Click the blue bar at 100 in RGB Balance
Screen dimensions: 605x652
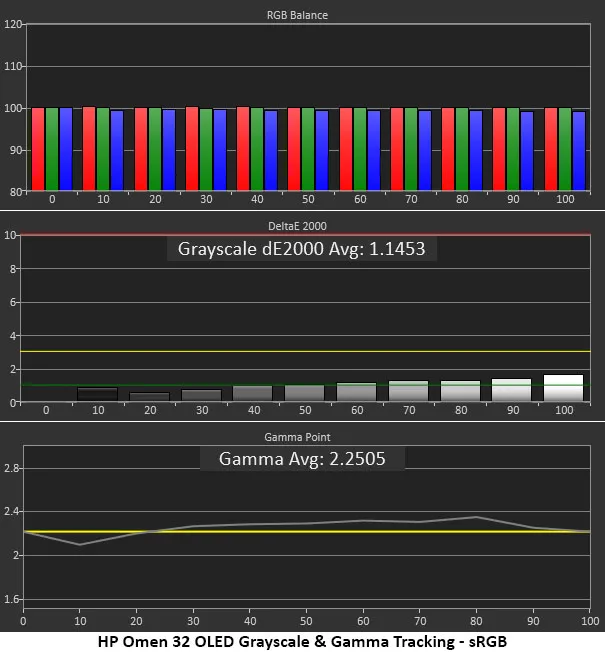(x=579, y=149)
